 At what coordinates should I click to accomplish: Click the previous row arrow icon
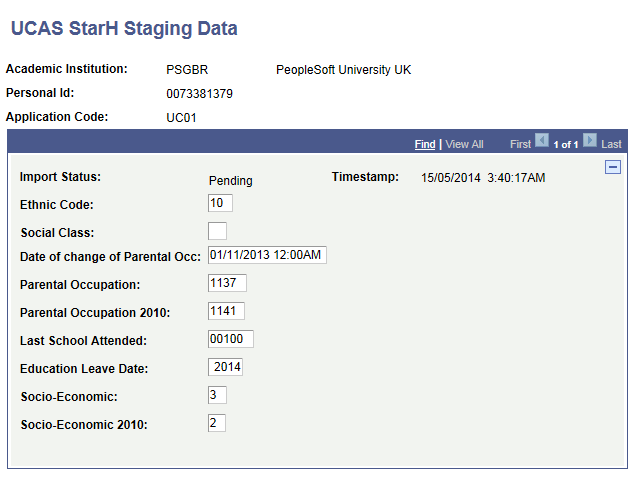coord(542,143)
